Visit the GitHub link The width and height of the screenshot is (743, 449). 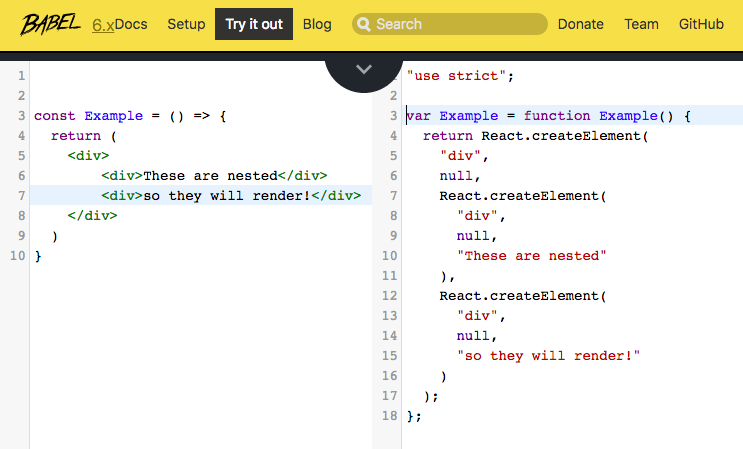pyautogui.click(x=701, y=24)
